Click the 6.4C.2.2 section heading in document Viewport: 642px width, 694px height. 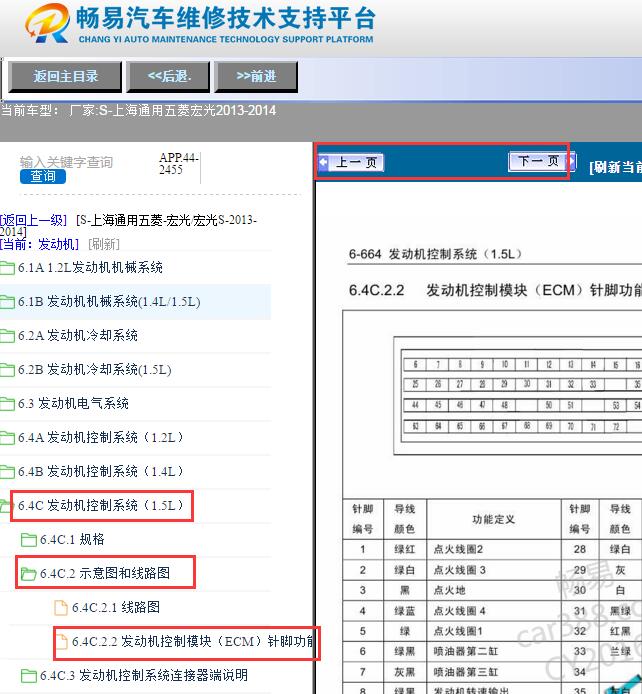[495, 290]
